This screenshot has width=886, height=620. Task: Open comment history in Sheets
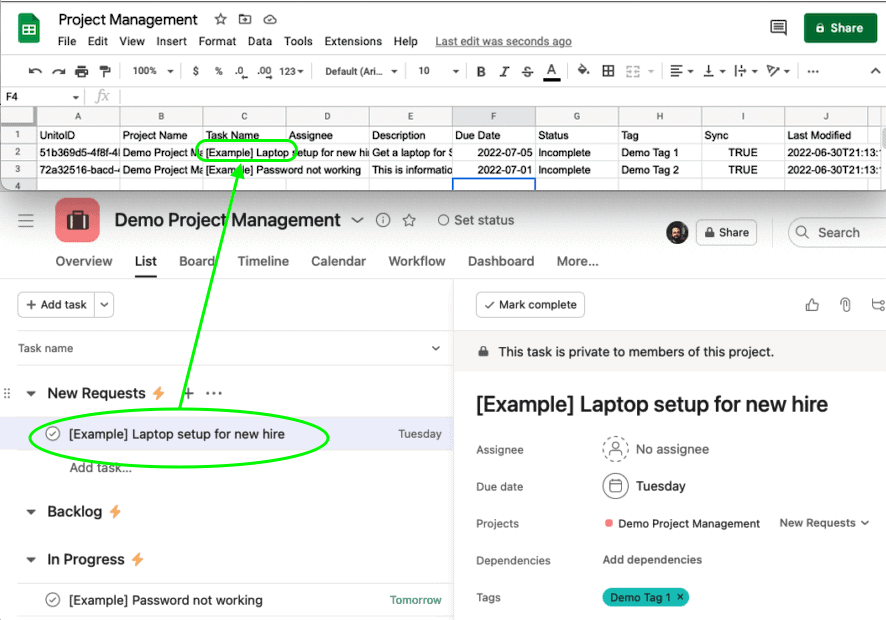click(778, 27)
